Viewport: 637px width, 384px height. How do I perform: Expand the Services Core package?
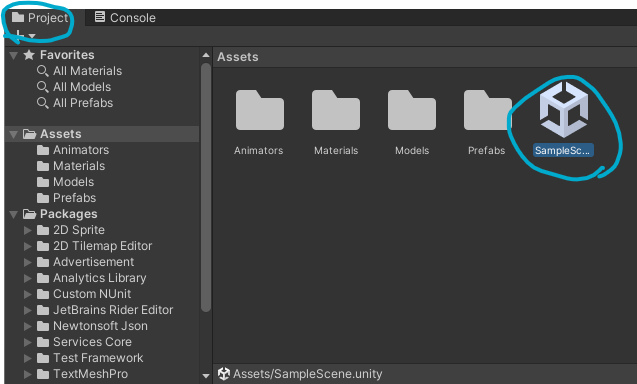(x=28, y=342)
